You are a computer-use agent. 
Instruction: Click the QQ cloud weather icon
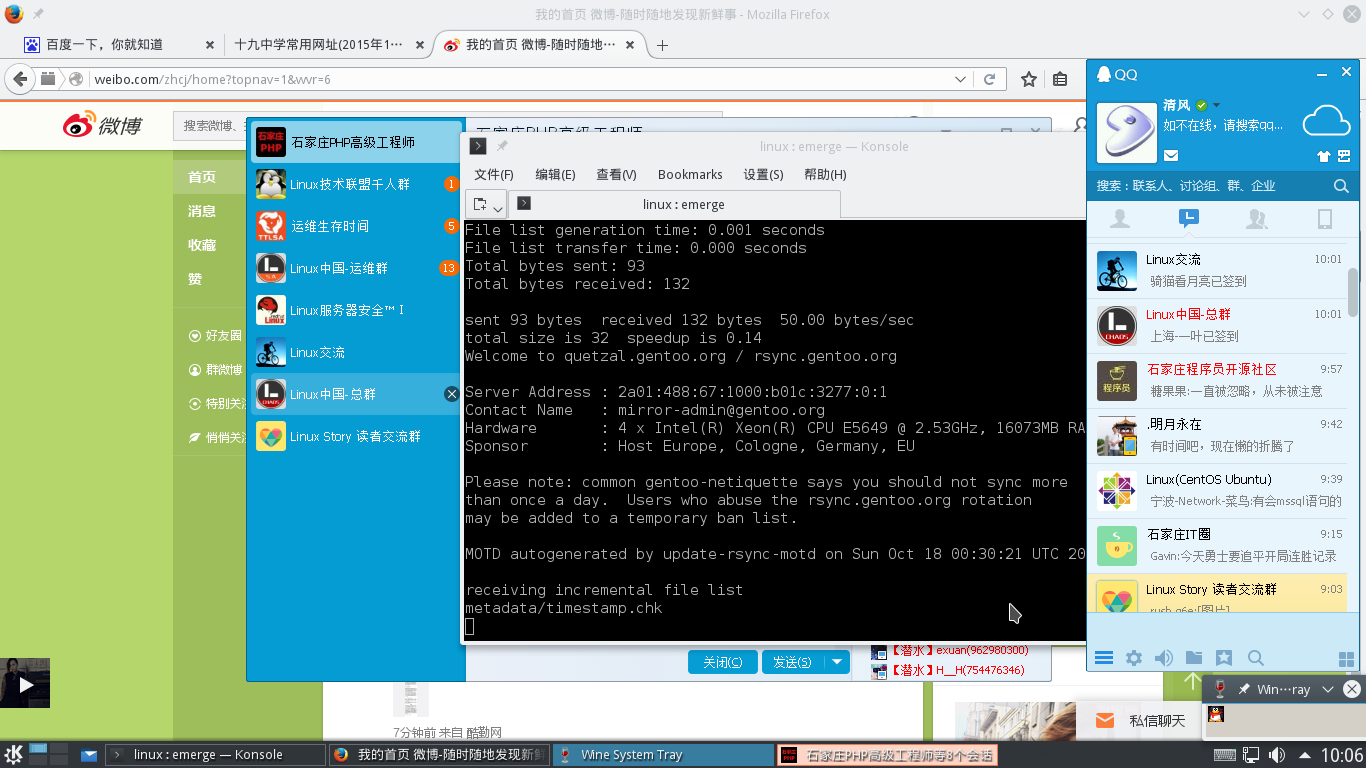pos(1326,121)
